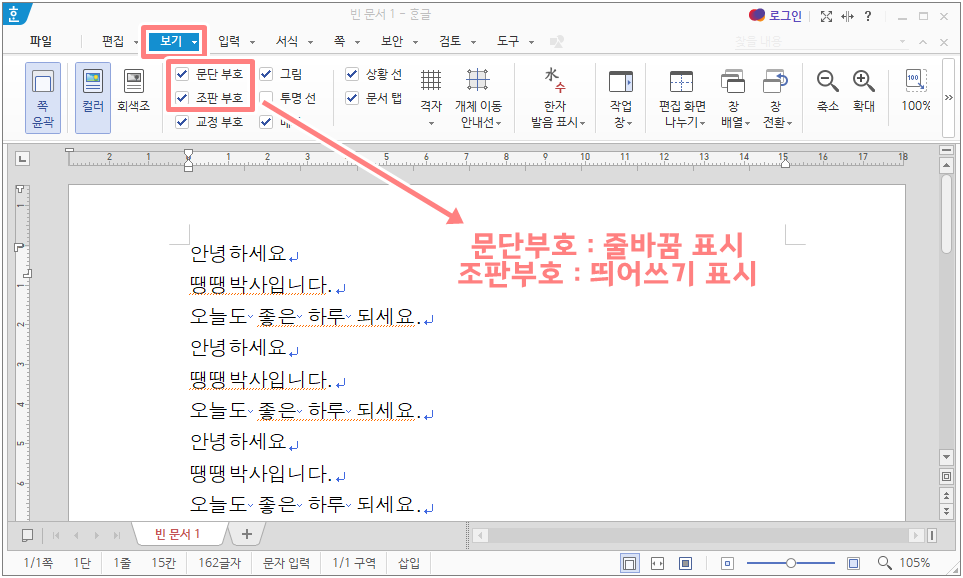Select the 쪽 윤곽 page outline view icon
The image size is (963, 578).
(42, 96)
